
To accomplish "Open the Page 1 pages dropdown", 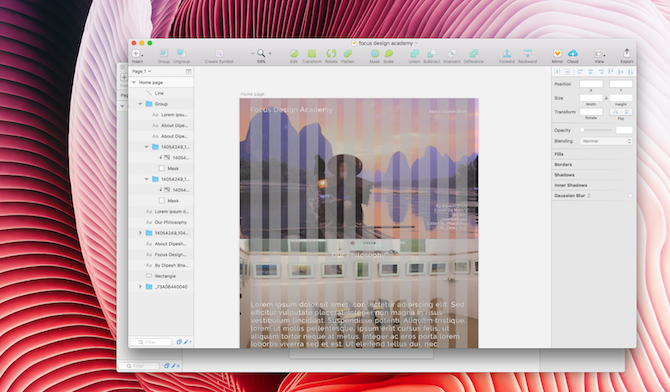I will (141, 71).
